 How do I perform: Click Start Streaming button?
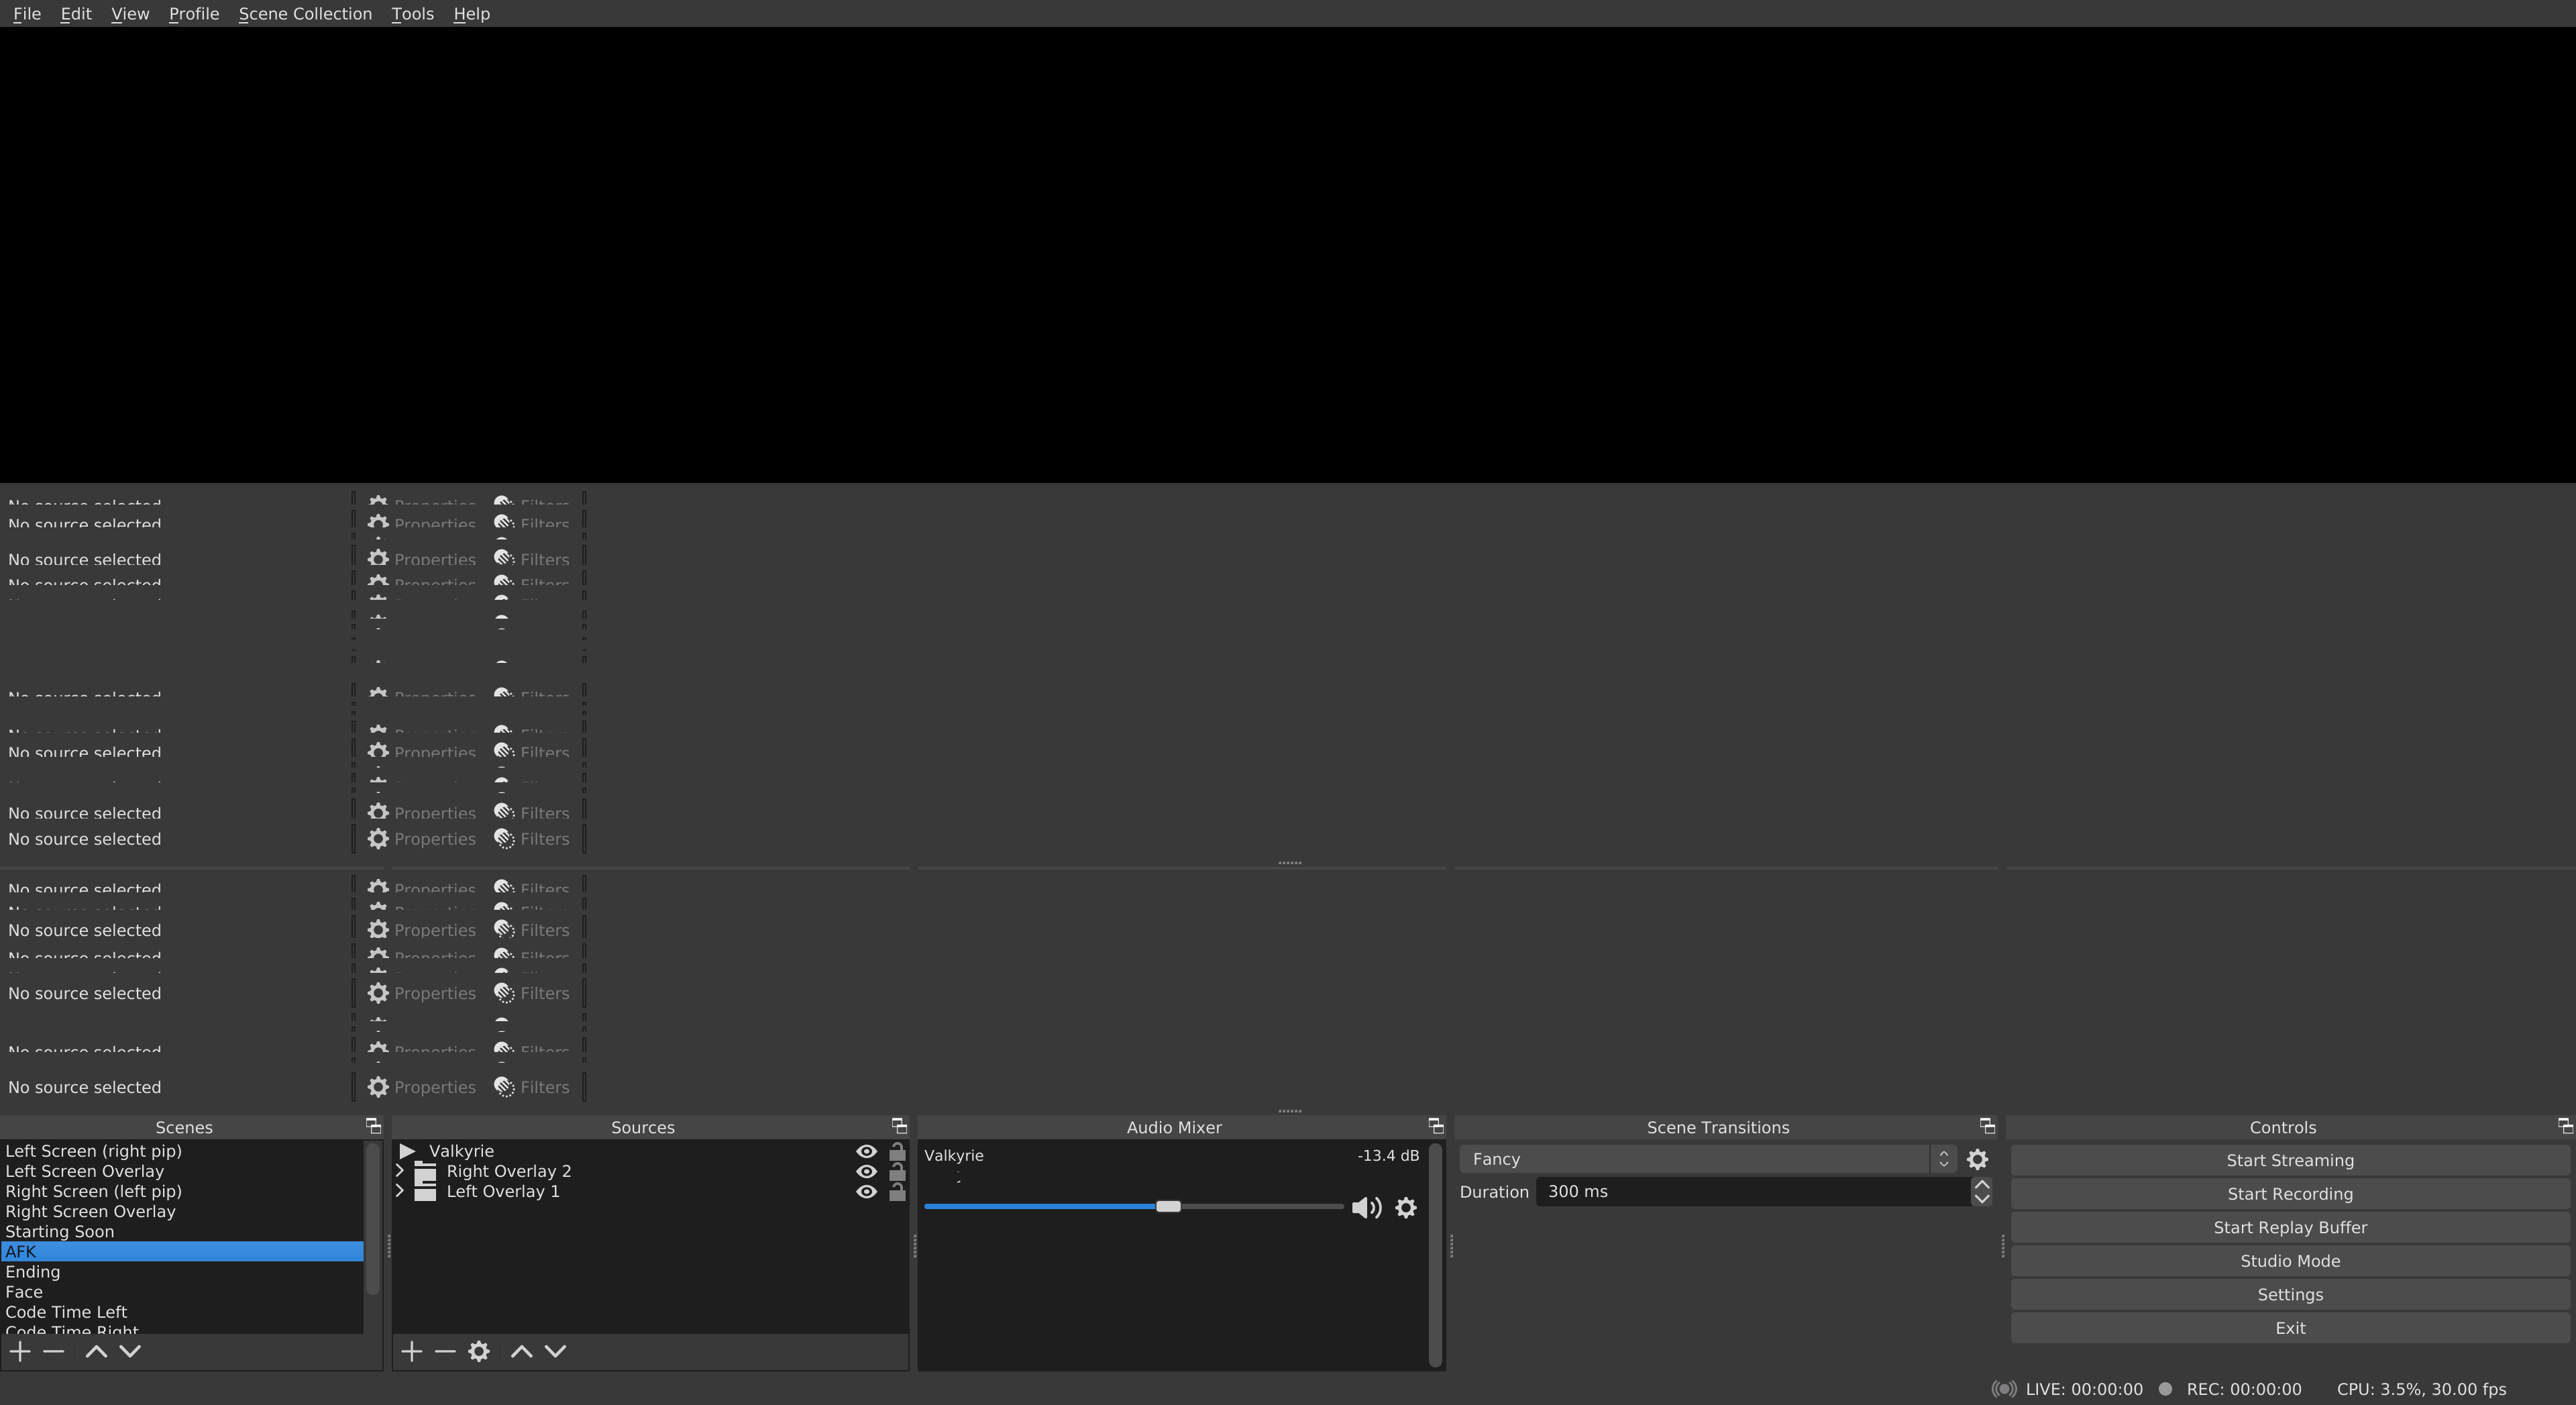point(2289,1160)
